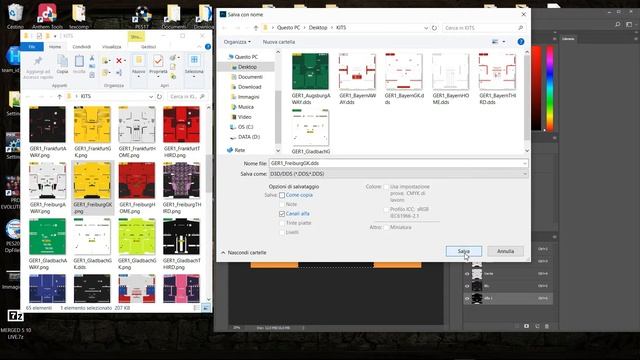Open the view options dropdown arrow in save dialog
This screenshot has height=360, width=640.
tap(504, 42)
